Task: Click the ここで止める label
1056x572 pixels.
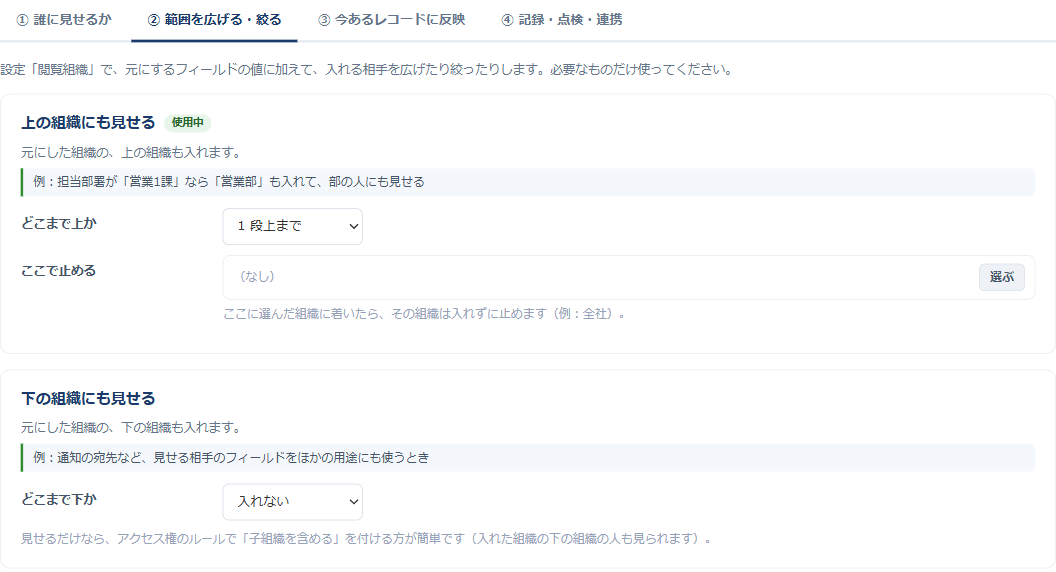Action: pyautogui.click(x=59, y=271)
